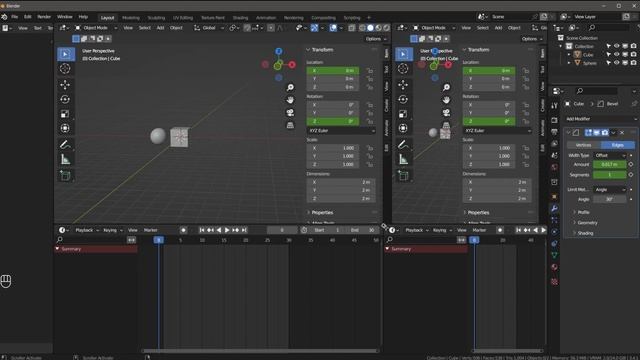This screenshot has height=360, width=640.
Task: Switch to the Shading workspace tab
Action: click(240, 18)
